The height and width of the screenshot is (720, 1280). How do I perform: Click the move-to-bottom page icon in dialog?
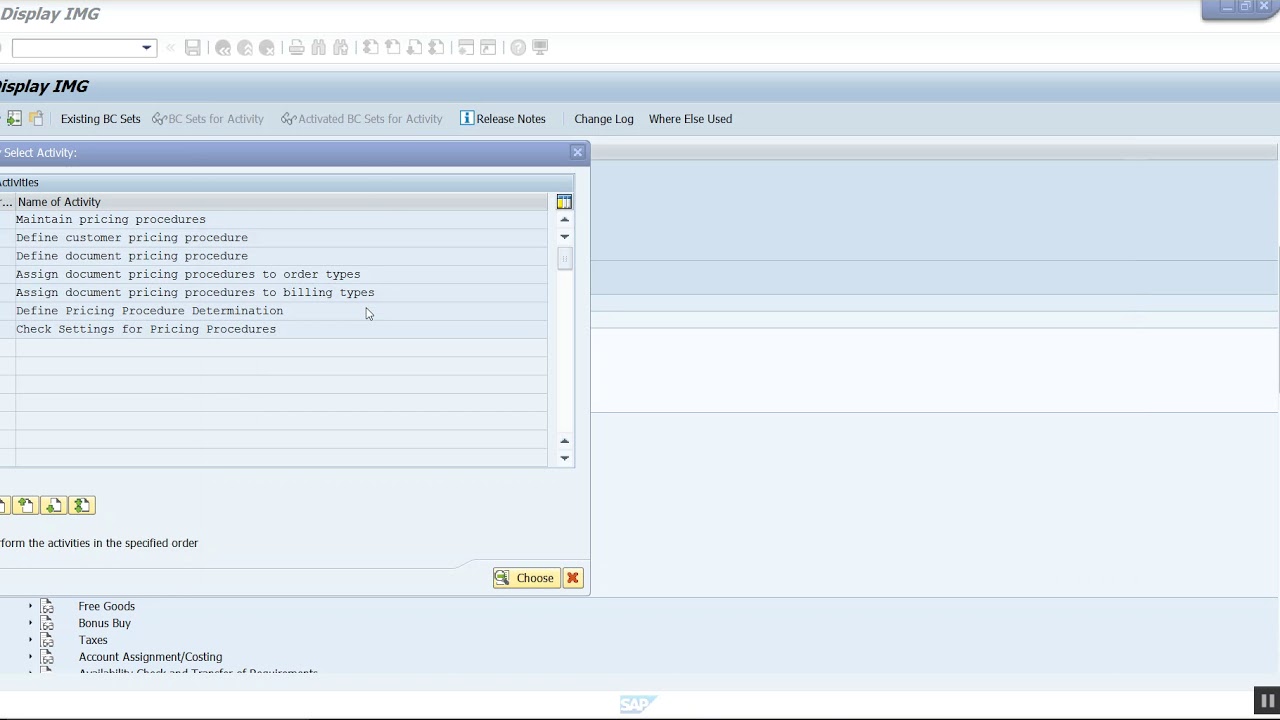point(82,506)
